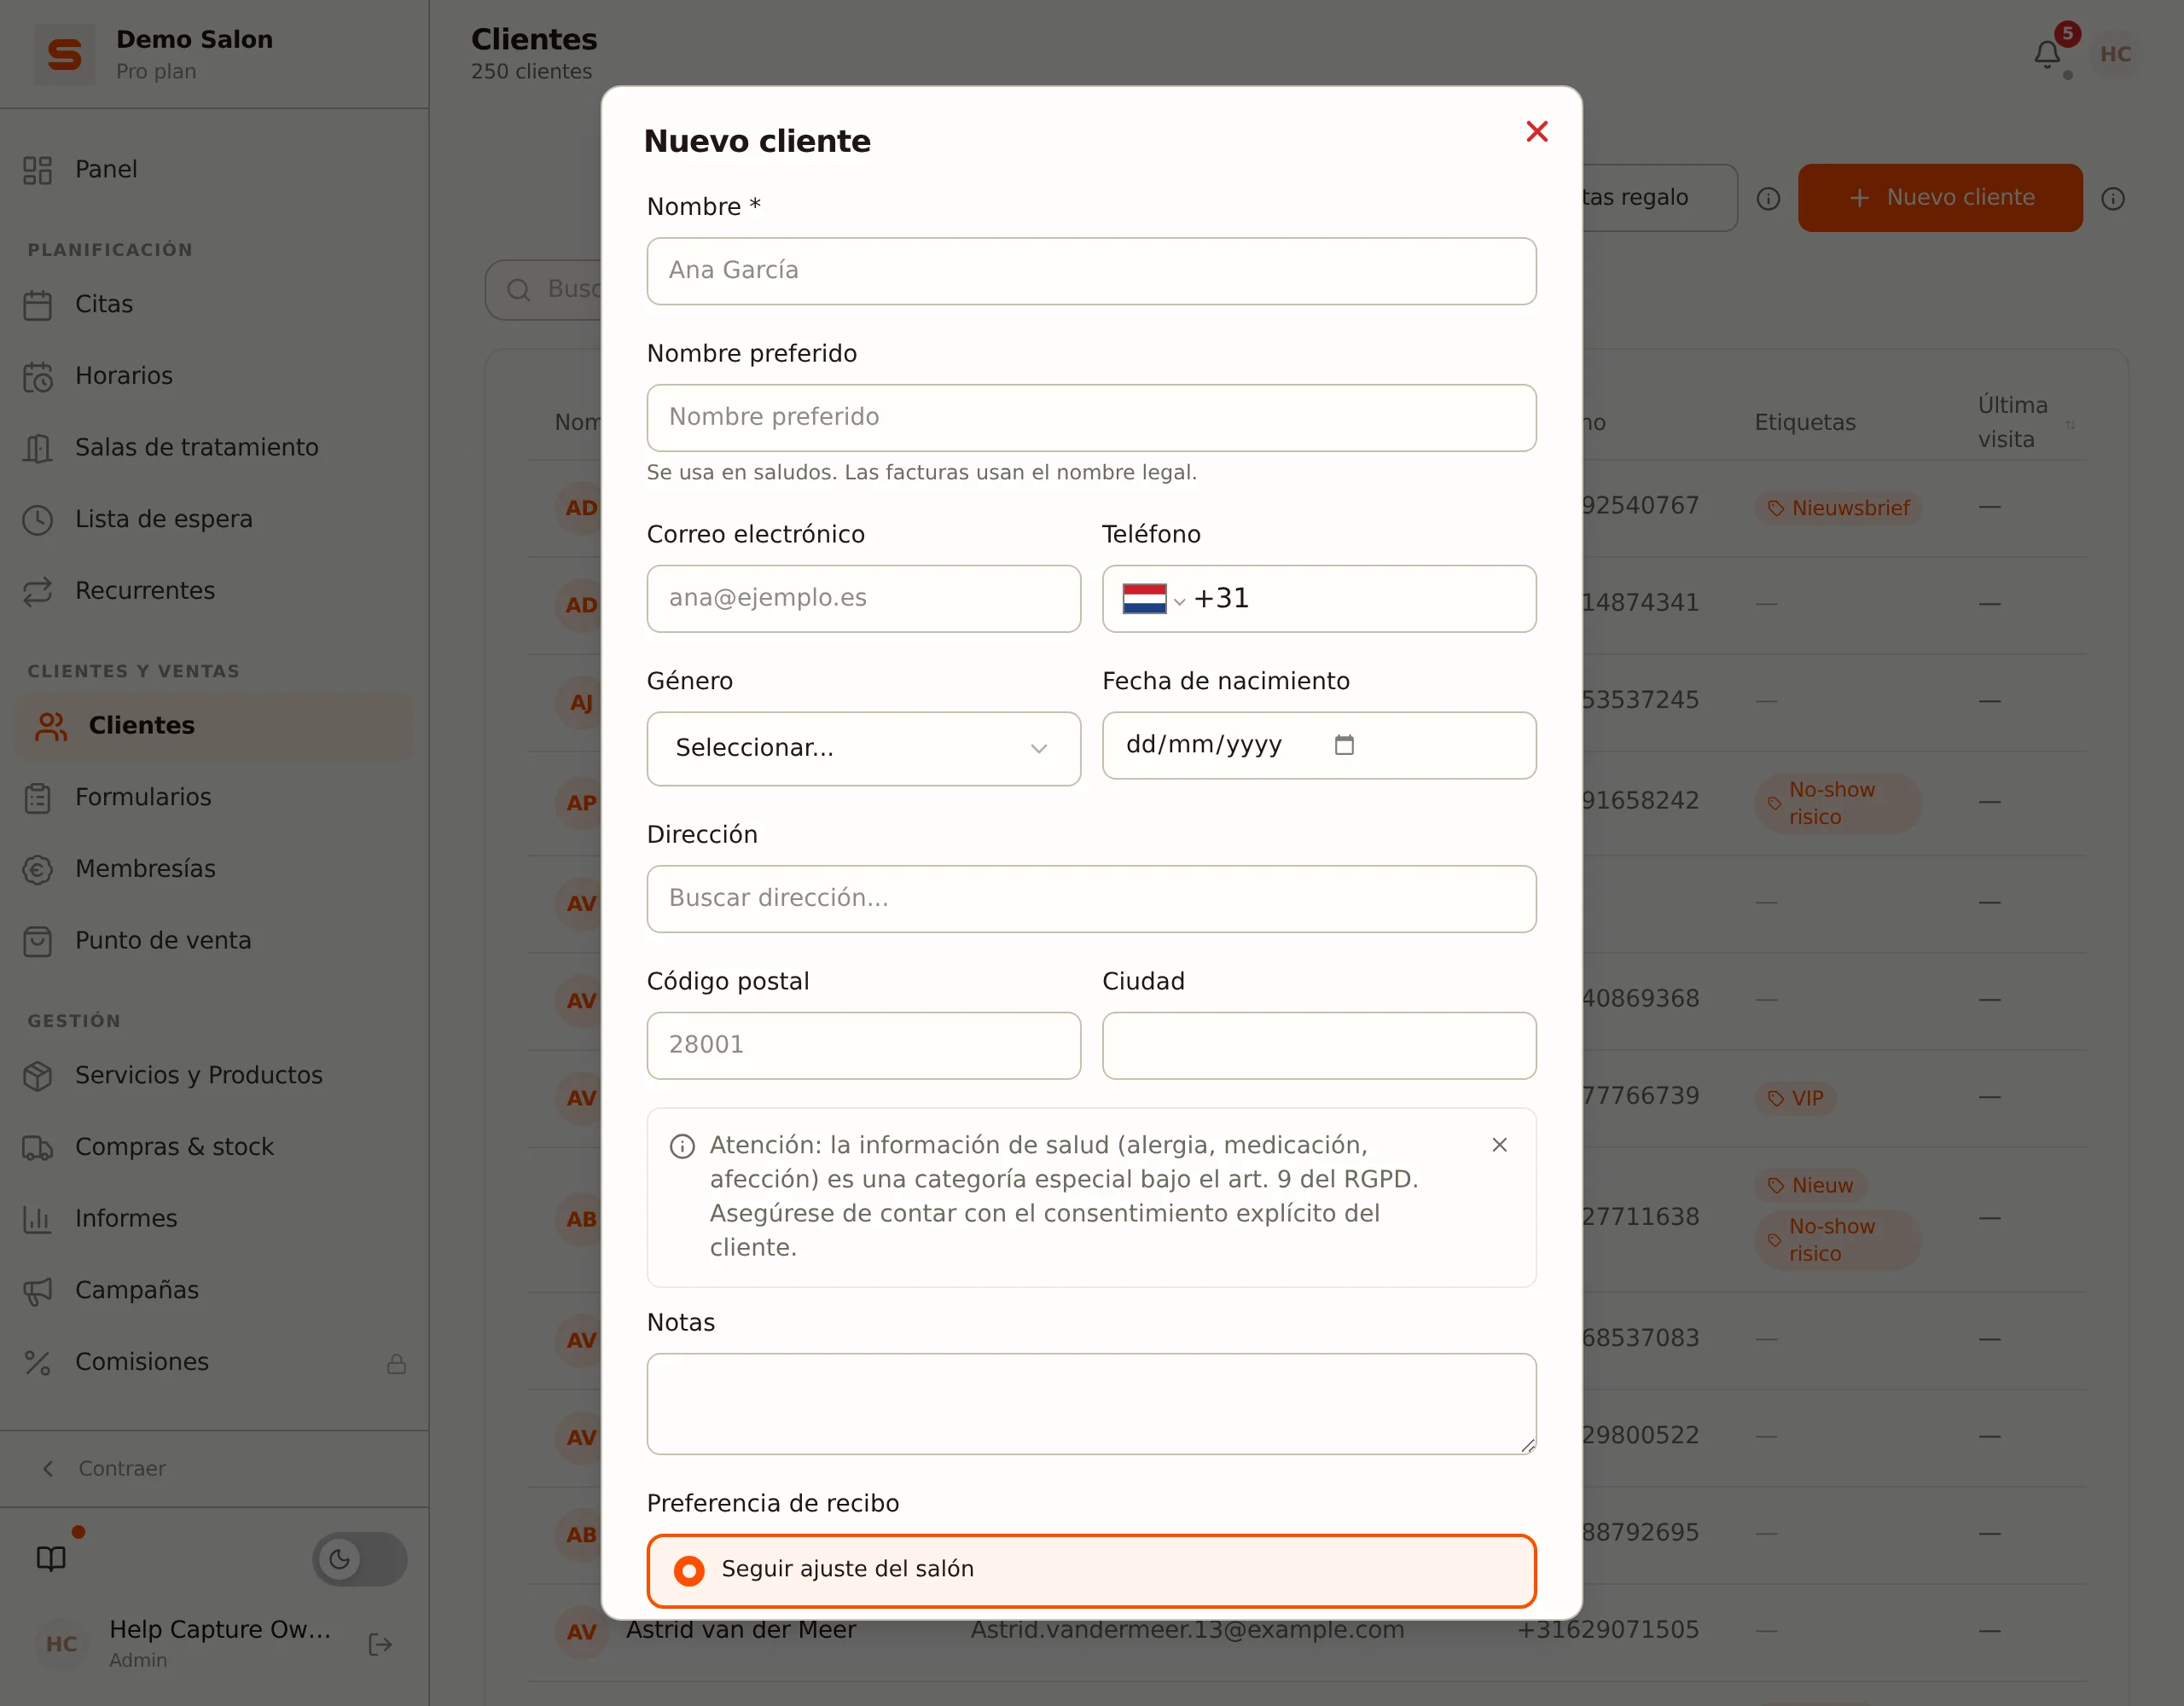Image resolution: width=2184 pixels, height=1706 pixels.
Task: Click the Correo electrónico field
Action: coord(863,598)
